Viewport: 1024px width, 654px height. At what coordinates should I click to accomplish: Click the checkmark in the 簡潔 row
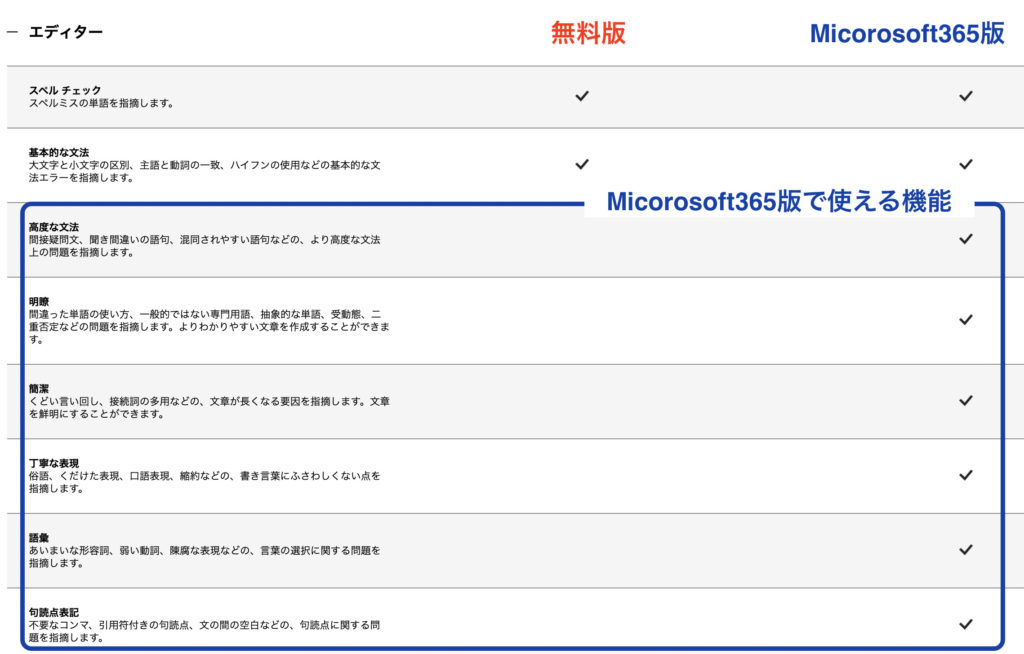point(966,400)
